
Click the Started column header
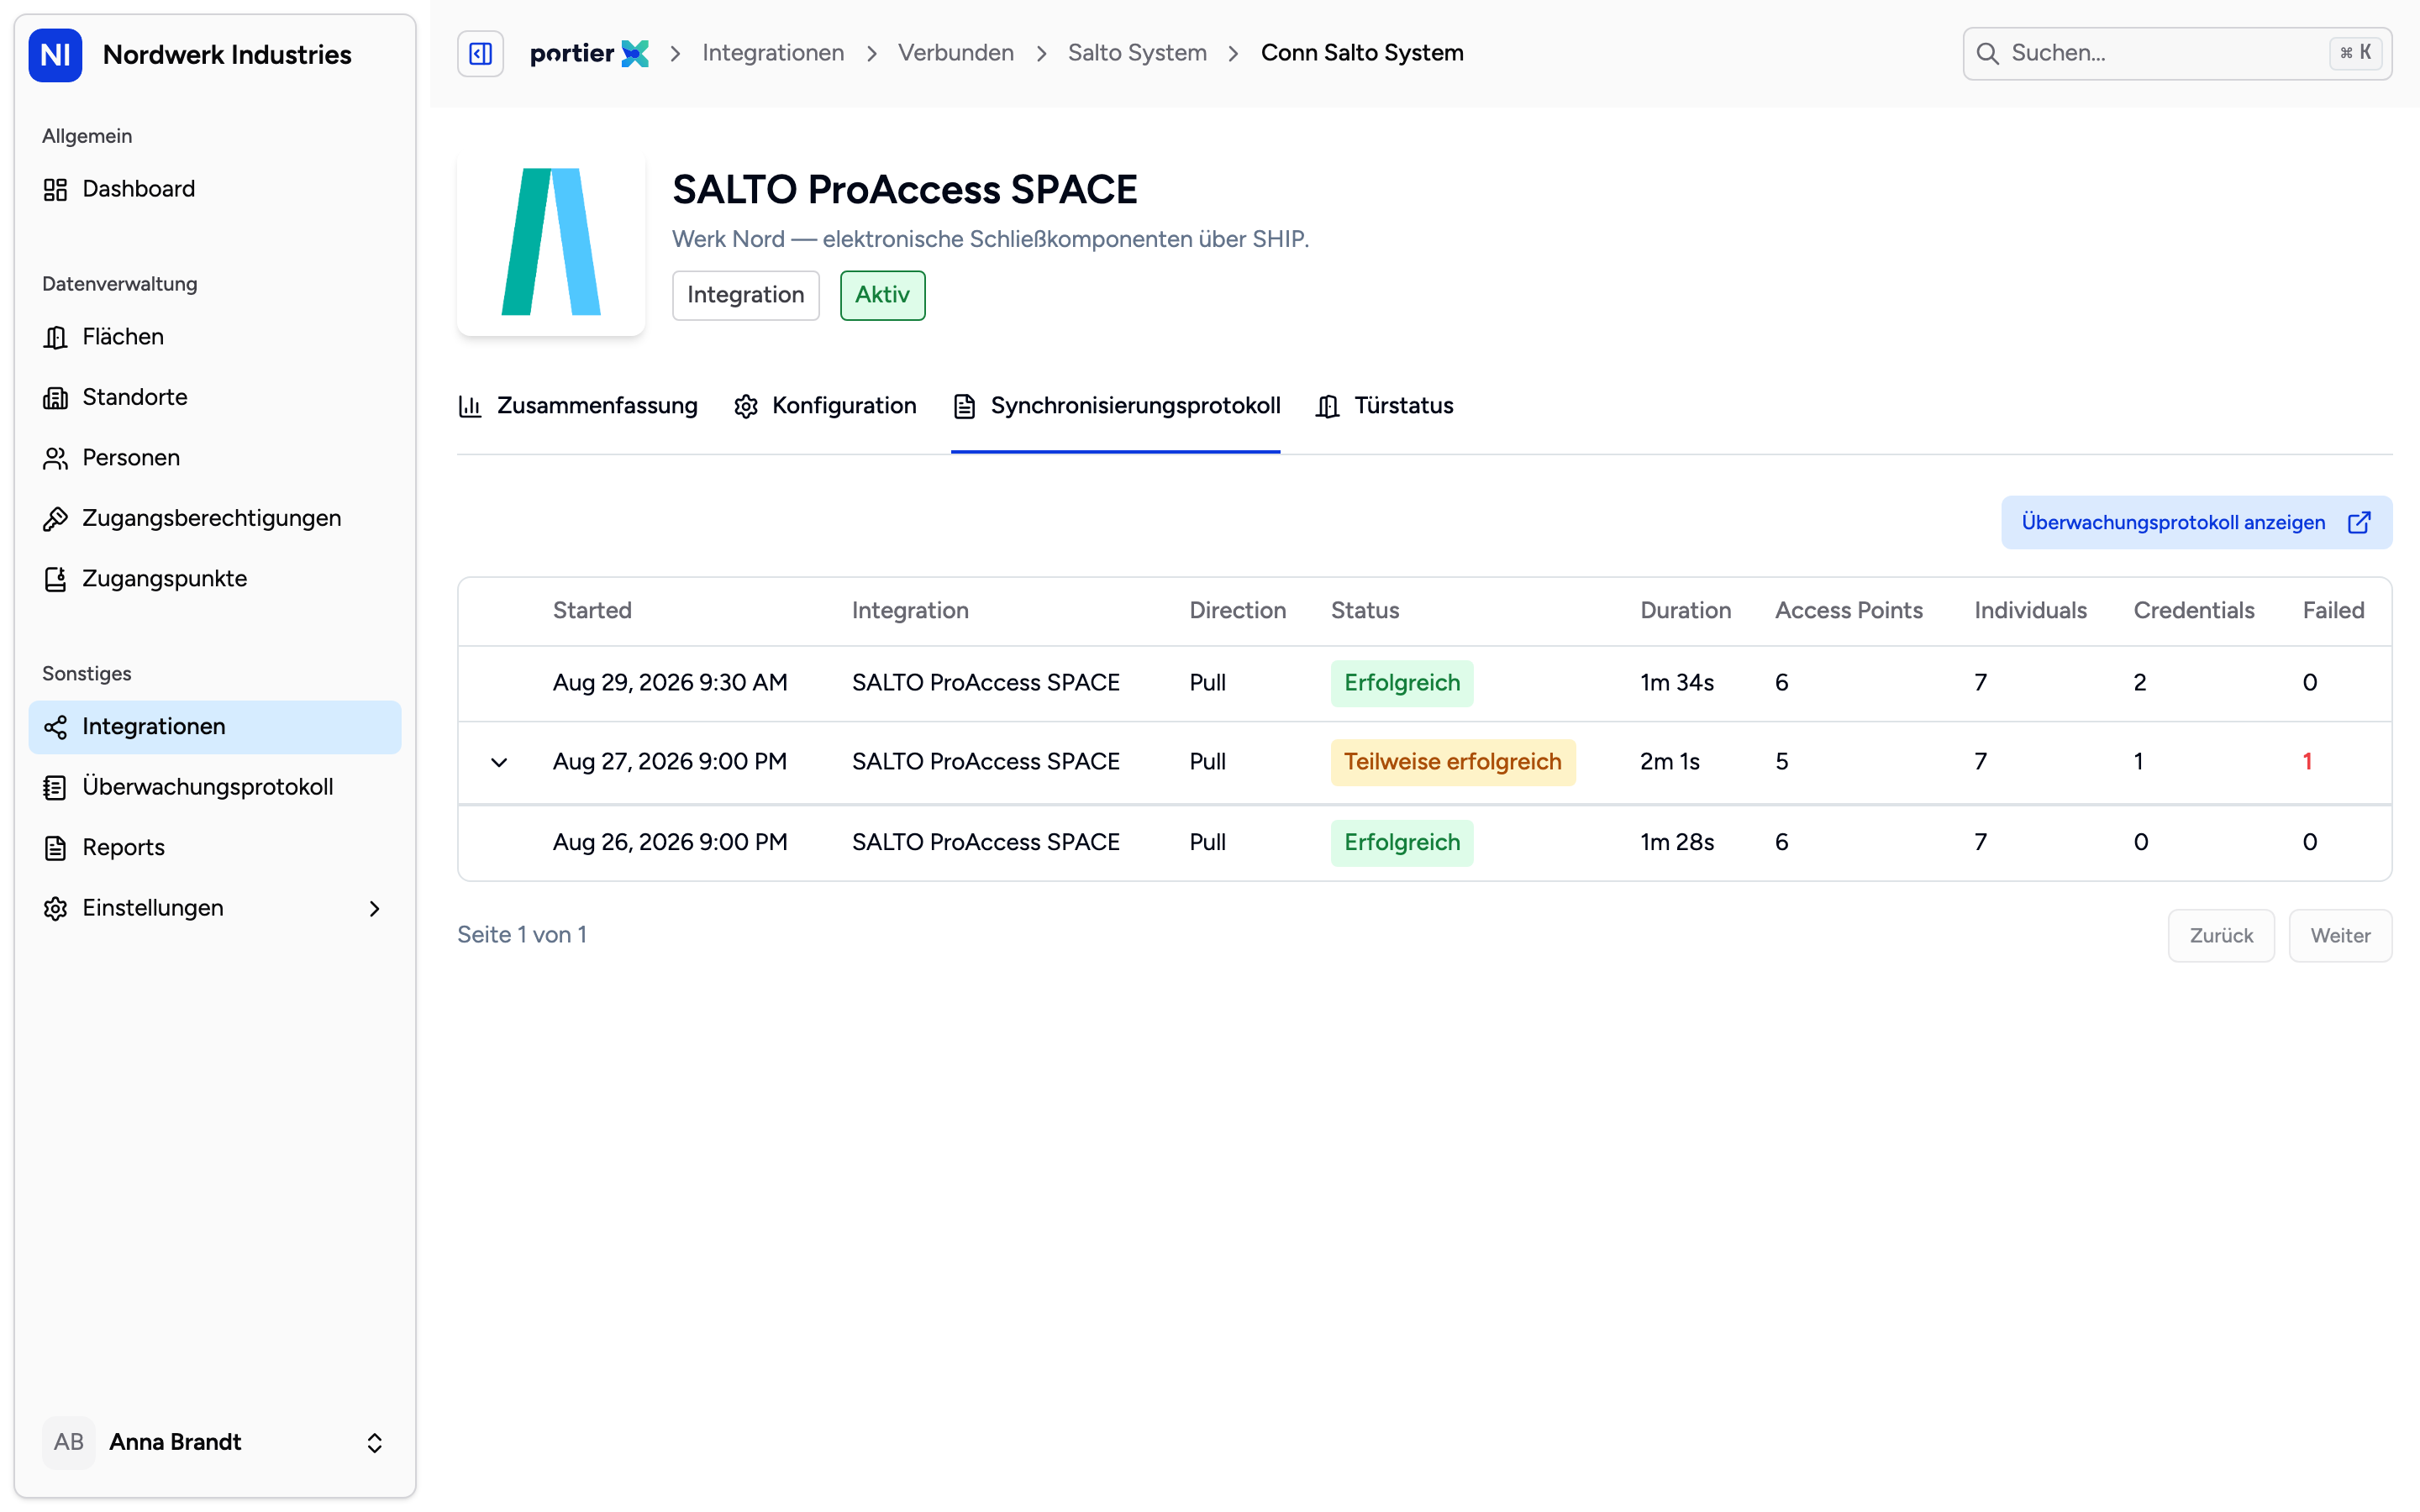point(592,611)
